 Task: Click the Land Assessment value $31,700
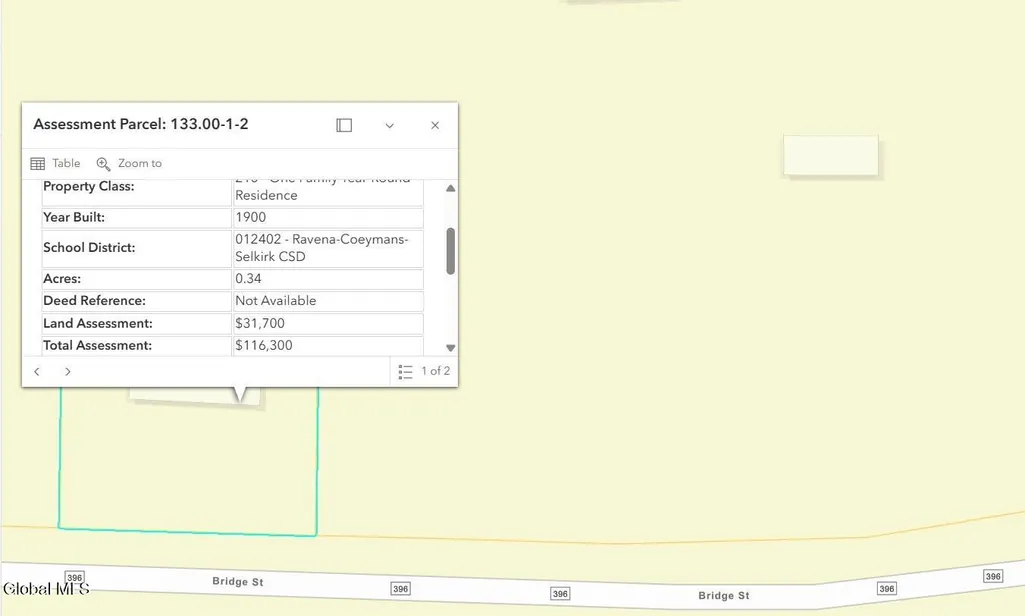(x=260, y=323)
